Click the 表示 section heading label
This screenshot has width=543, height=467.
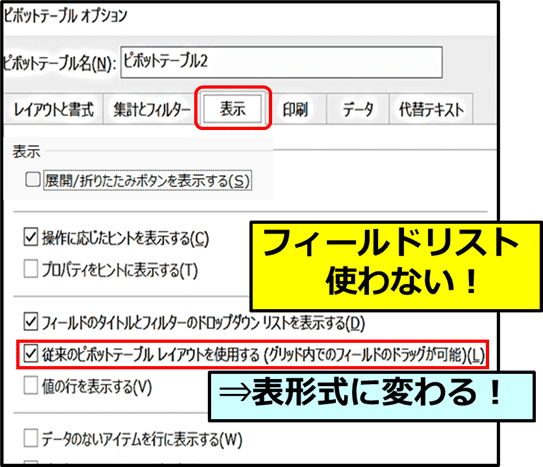pyautogui.click(x=26, y=152)
